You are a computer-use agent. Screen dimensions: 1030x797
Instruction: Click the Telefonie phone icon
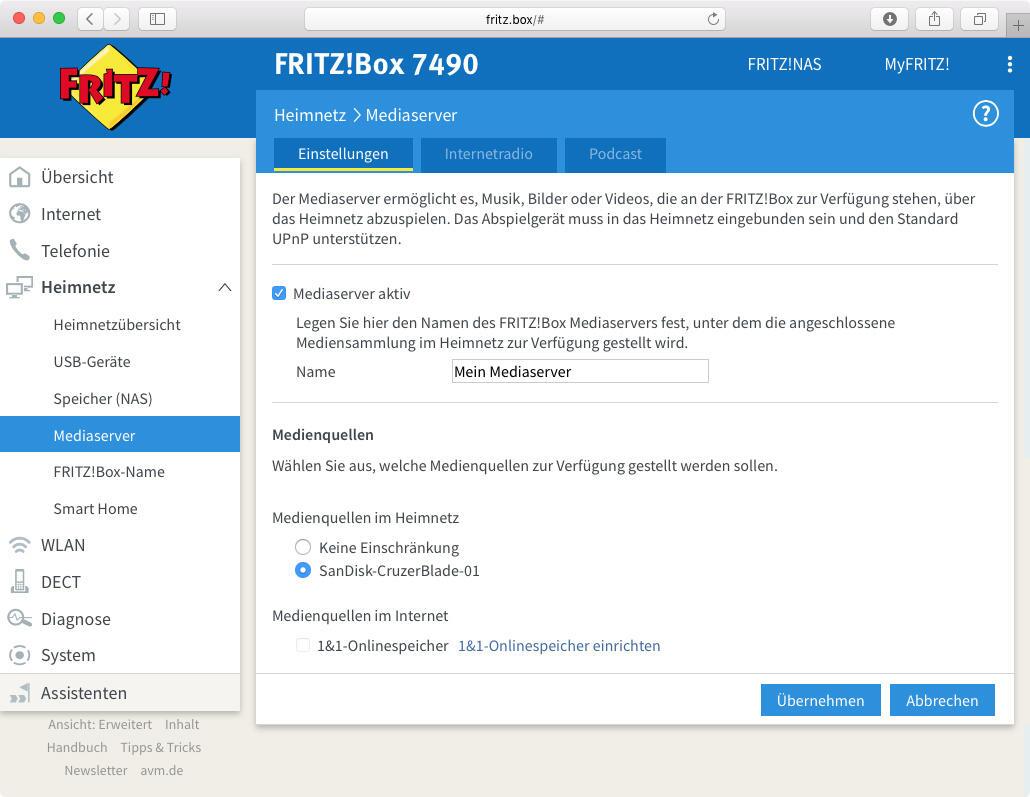(20, 250)
